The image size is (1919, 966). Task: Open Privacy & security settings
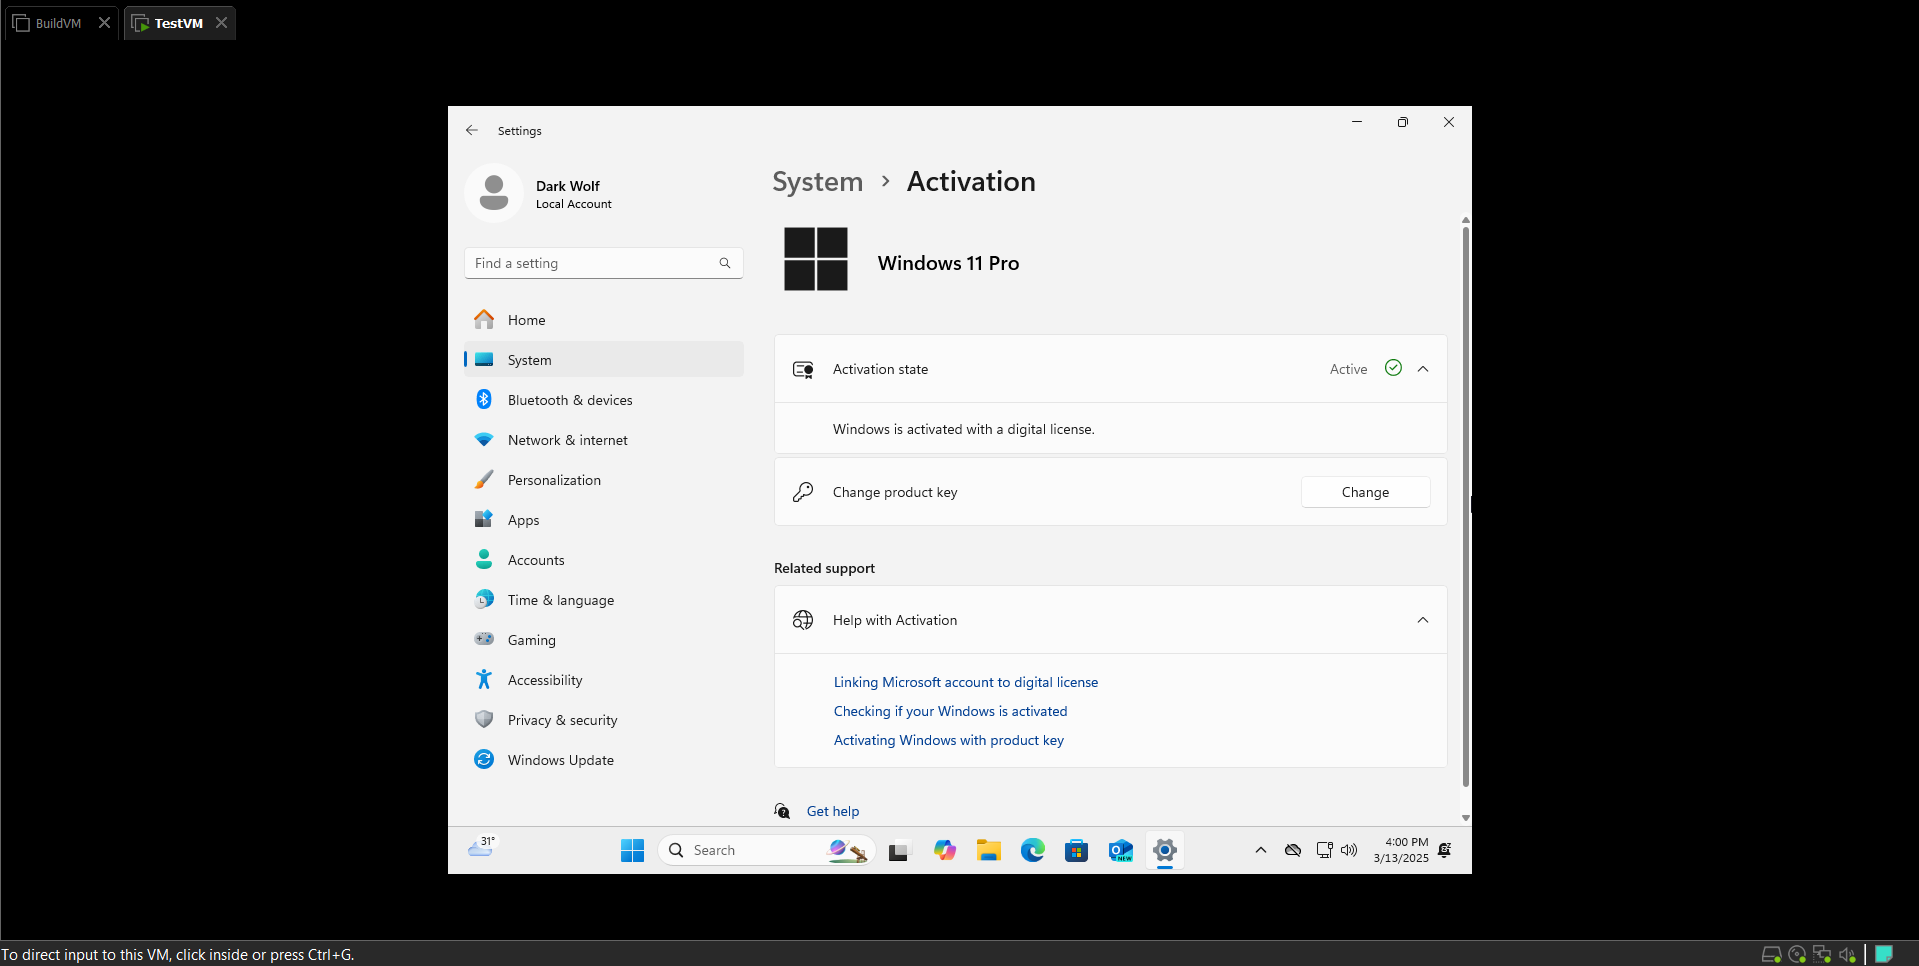click(604, 720)
